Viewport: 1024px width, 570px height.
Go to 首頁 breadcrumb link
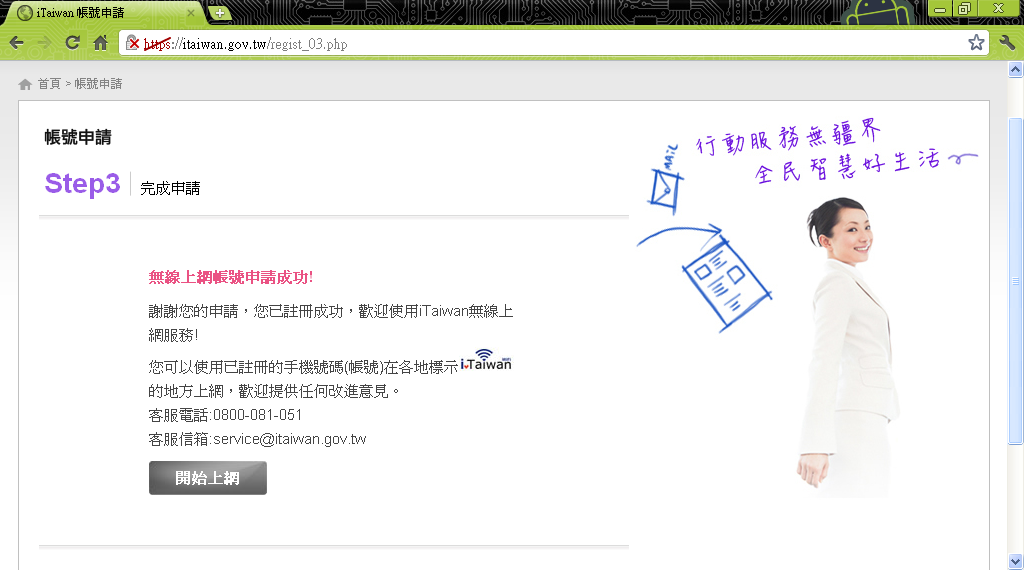tap(49, 84)
